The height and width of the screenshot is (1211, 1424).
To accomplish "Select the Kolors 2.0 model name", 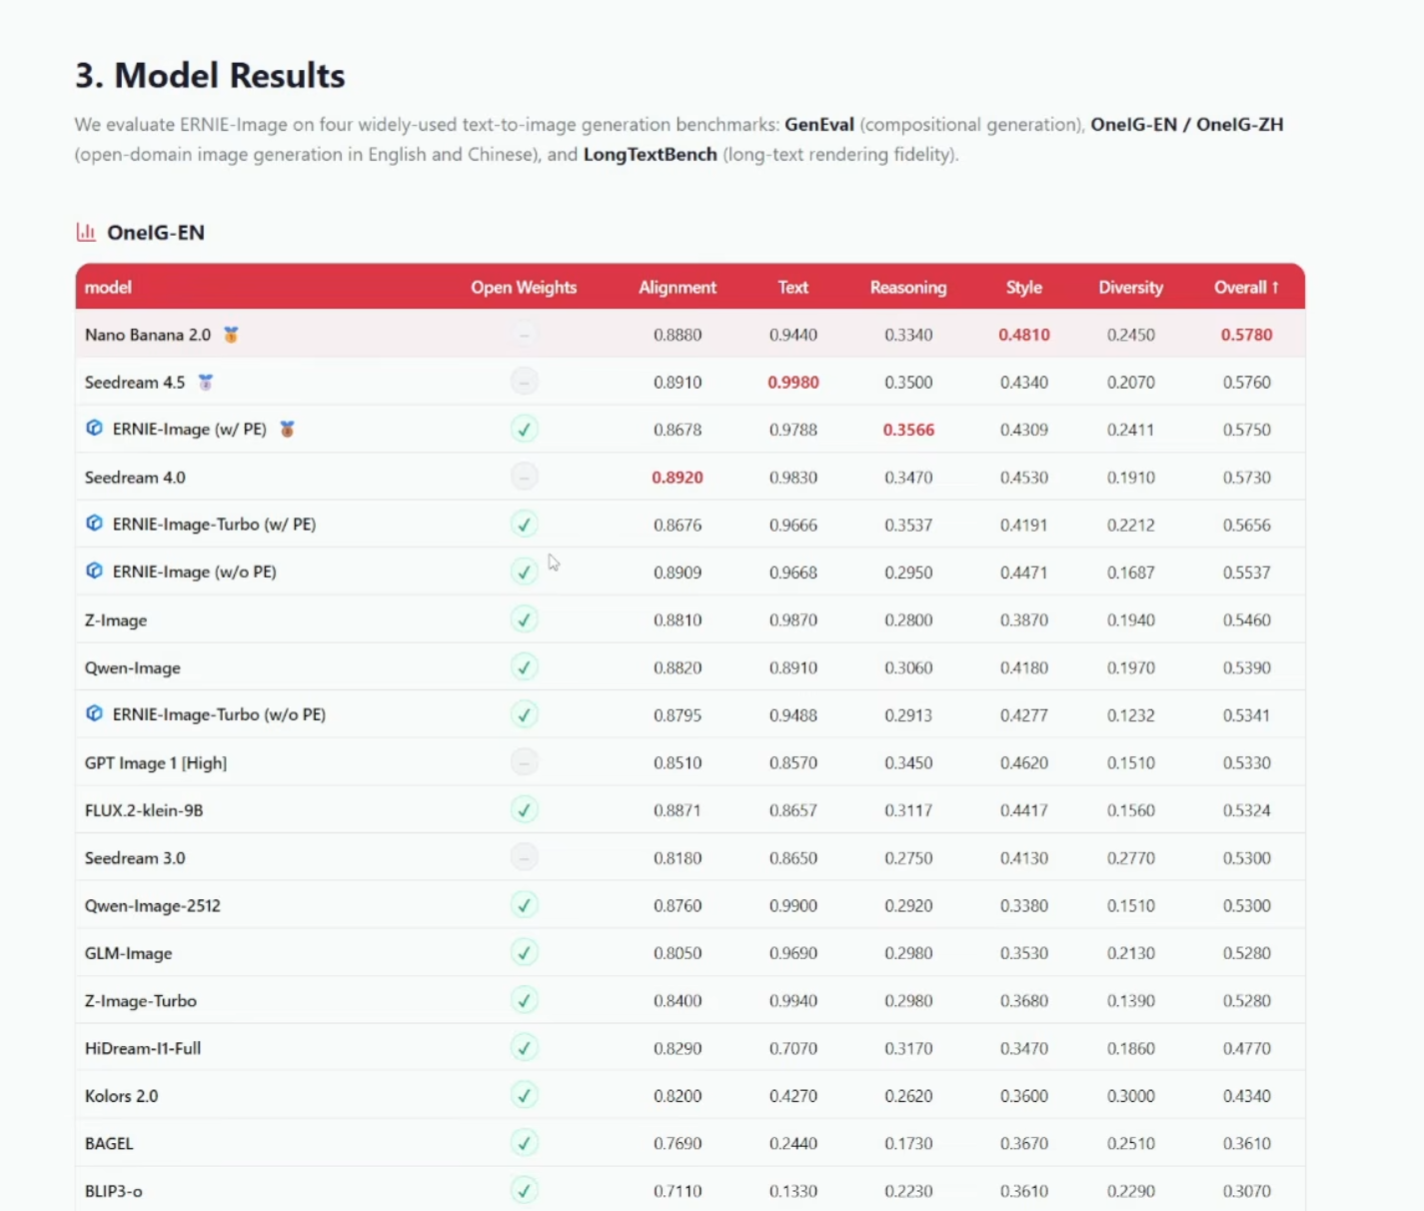I will pyautogui.click(x=121, y=1096).
